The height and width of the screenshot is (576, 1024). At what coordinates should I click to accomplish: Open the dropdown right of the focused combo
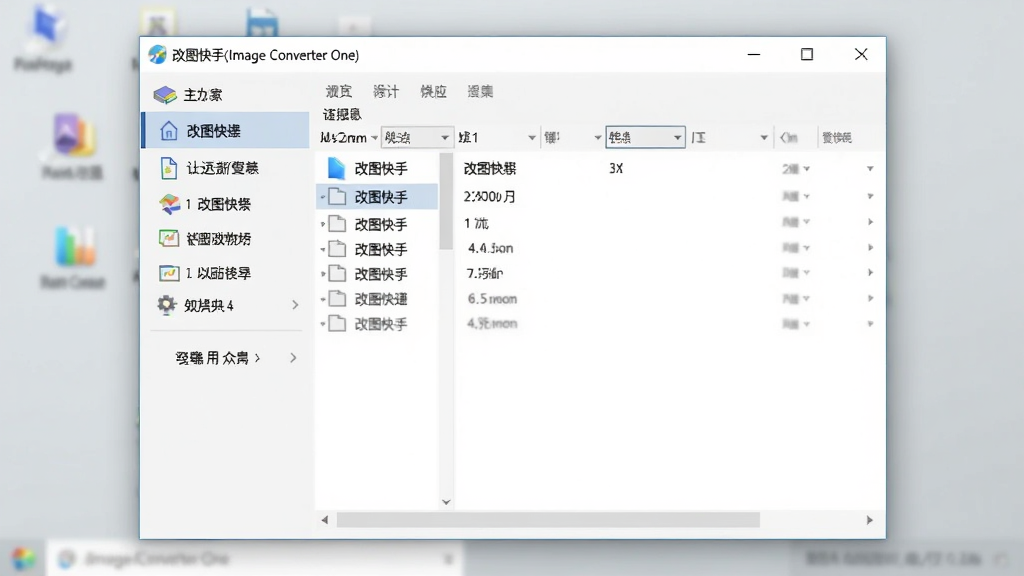[x=729, y=138]
